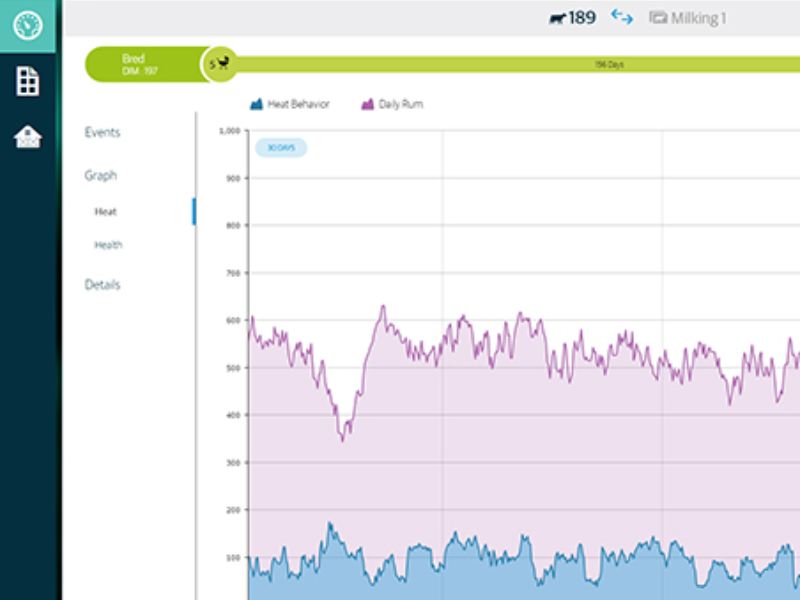Click the Milking 1 group label
The image size is (800, 600).
[x=698, y=18]
